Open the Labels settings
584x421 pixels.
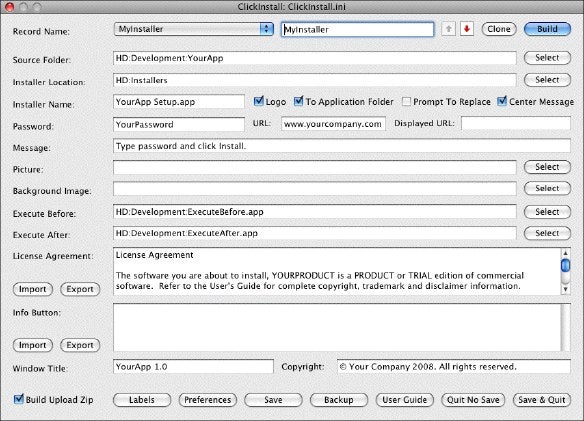click(x=142, y=400)
